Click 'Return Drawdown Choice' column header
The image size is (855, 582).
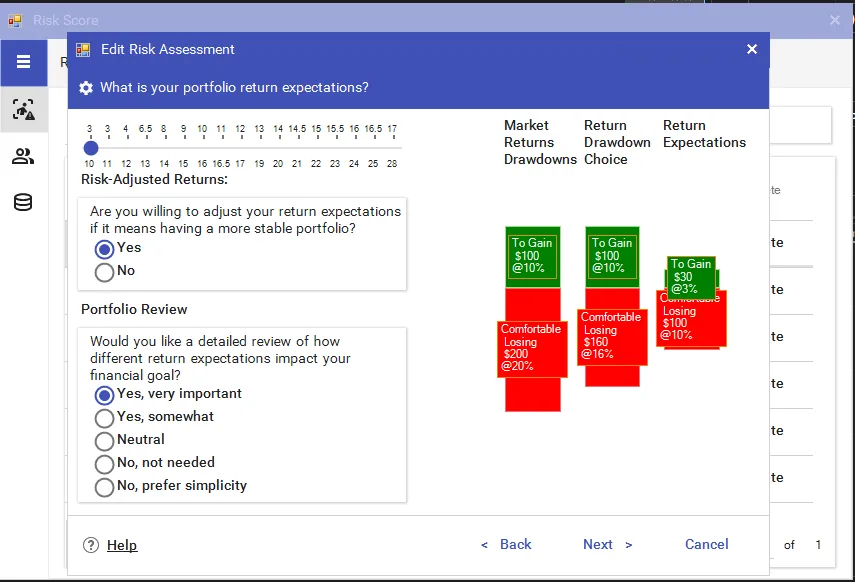coord(617,142)
